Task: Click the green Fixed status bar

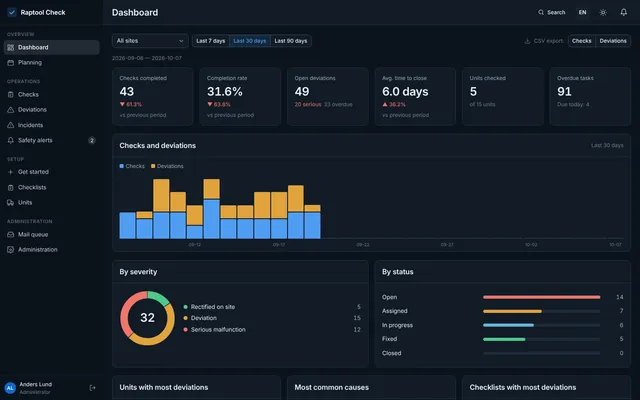Action: [504, 339]
